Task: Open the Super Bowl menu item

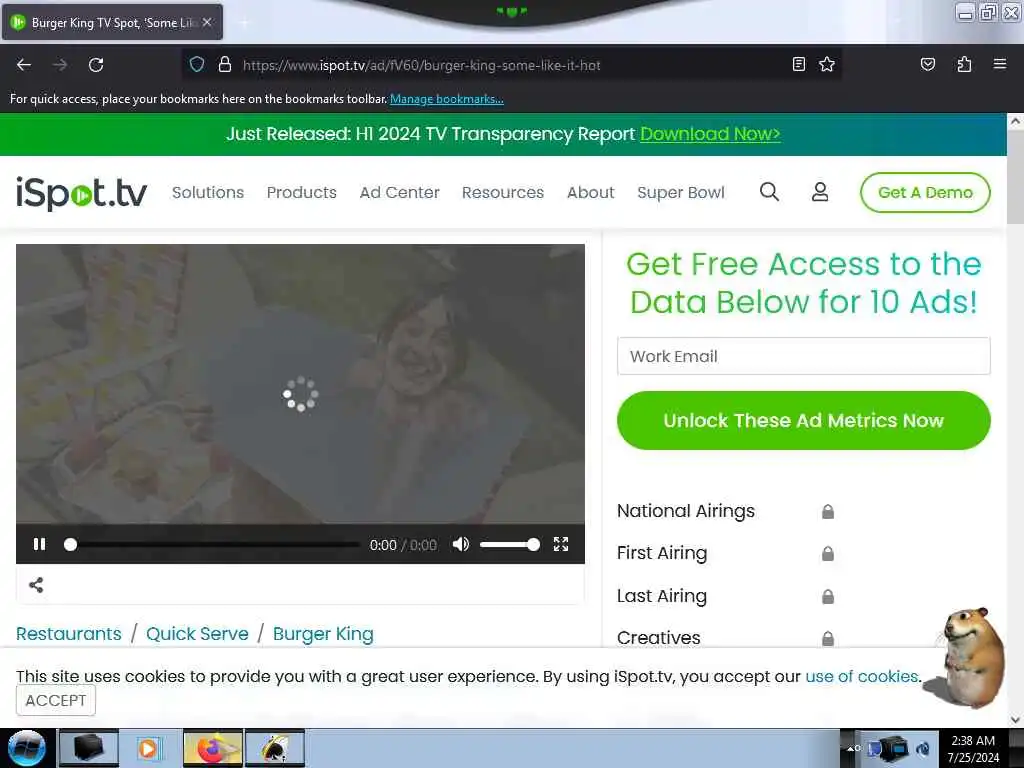Action: point(680,193)
